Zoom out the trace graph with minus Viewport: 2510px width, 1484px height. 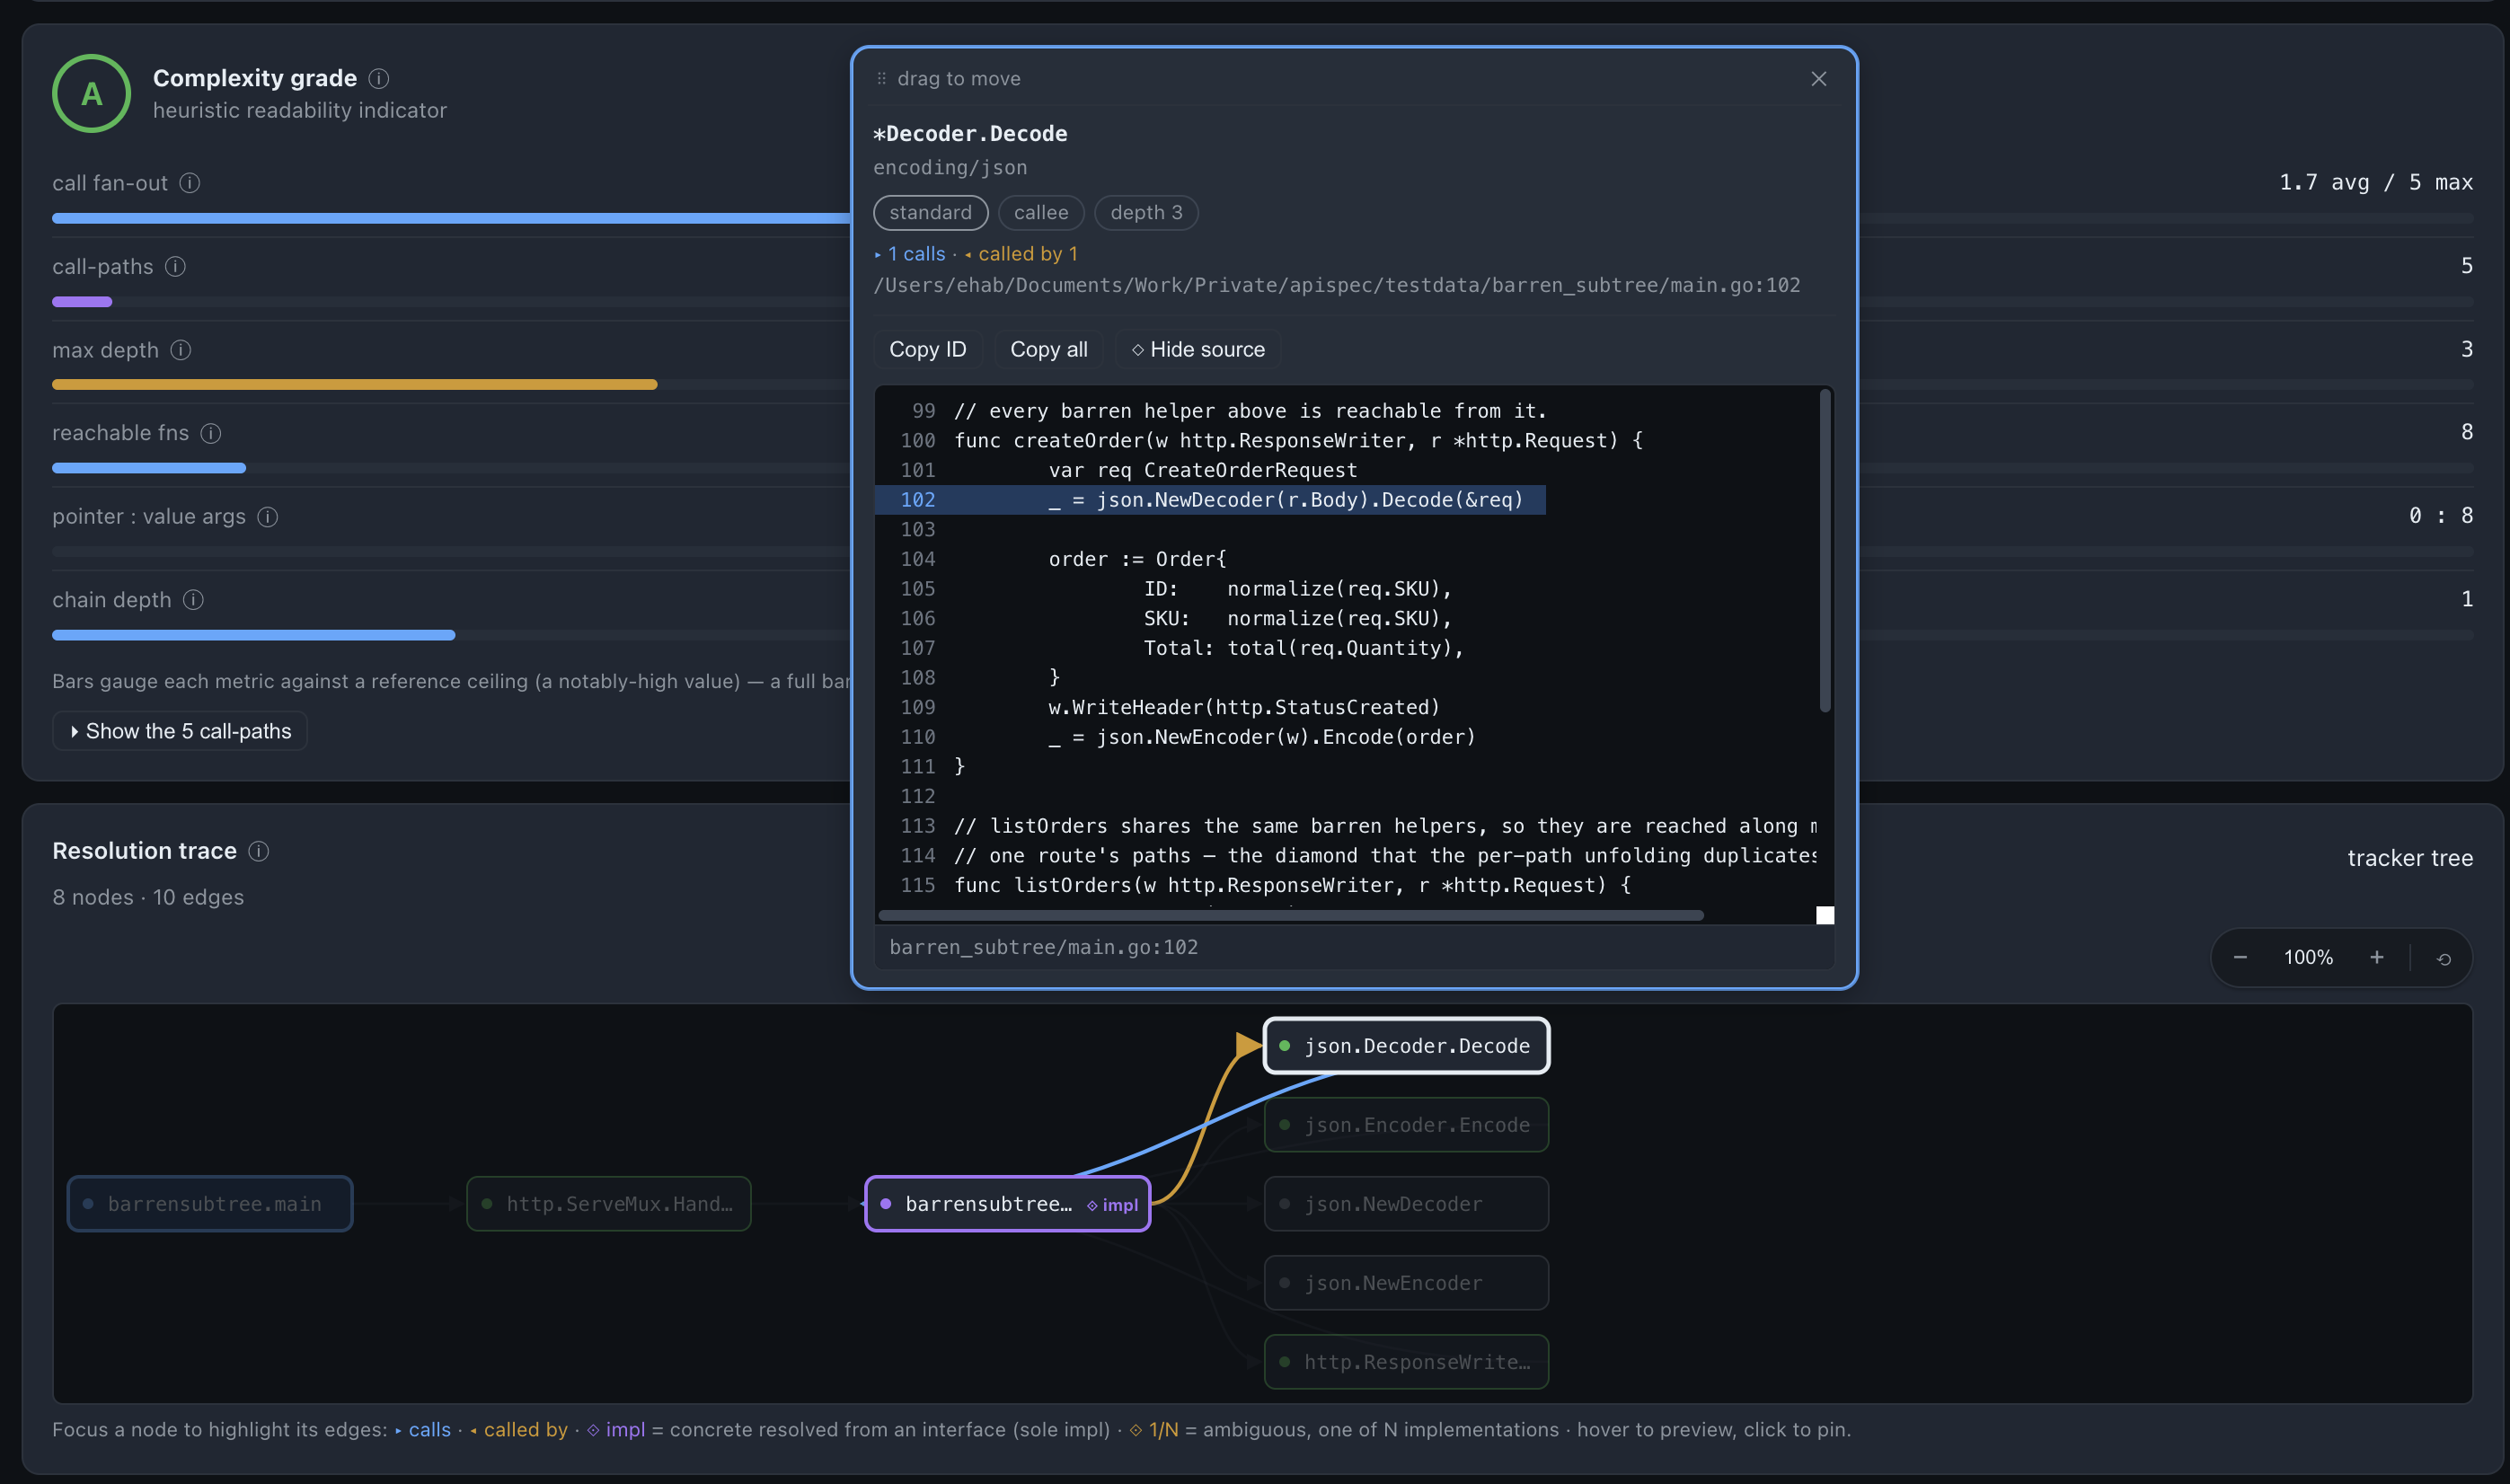[x=2240, y=958]
